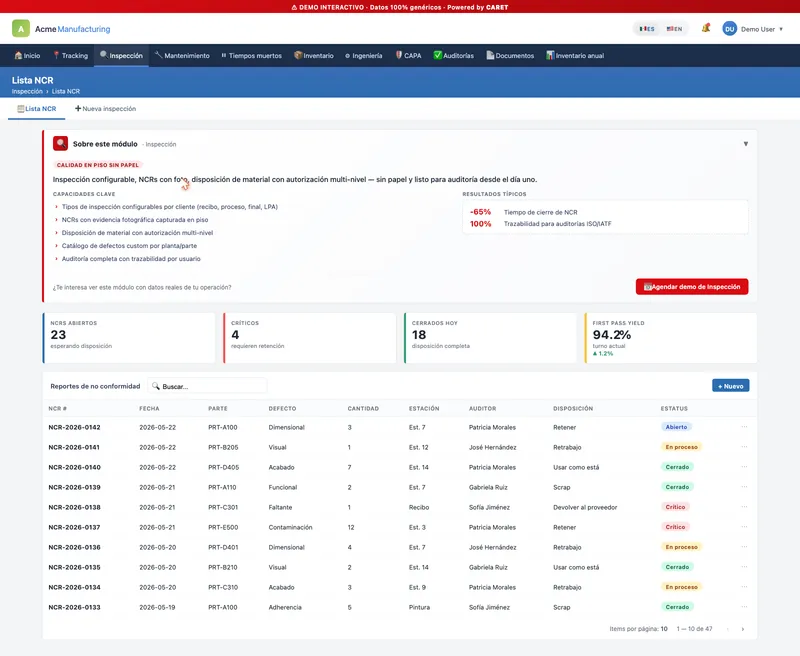Click the Cerrados hoy card
The height and width of the screenshot is (656, 800).
tap(490, 338)
